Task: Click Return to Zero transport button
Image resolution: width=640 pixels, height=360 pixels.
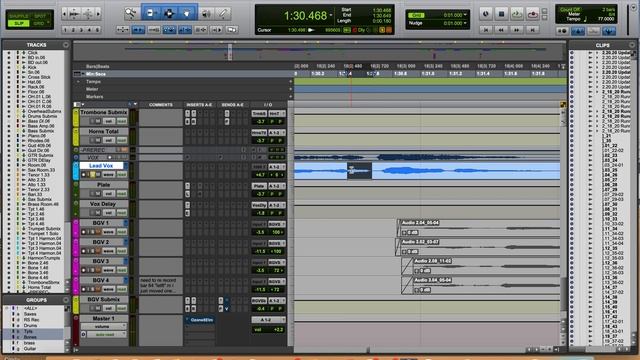Action: coord(486,30)
